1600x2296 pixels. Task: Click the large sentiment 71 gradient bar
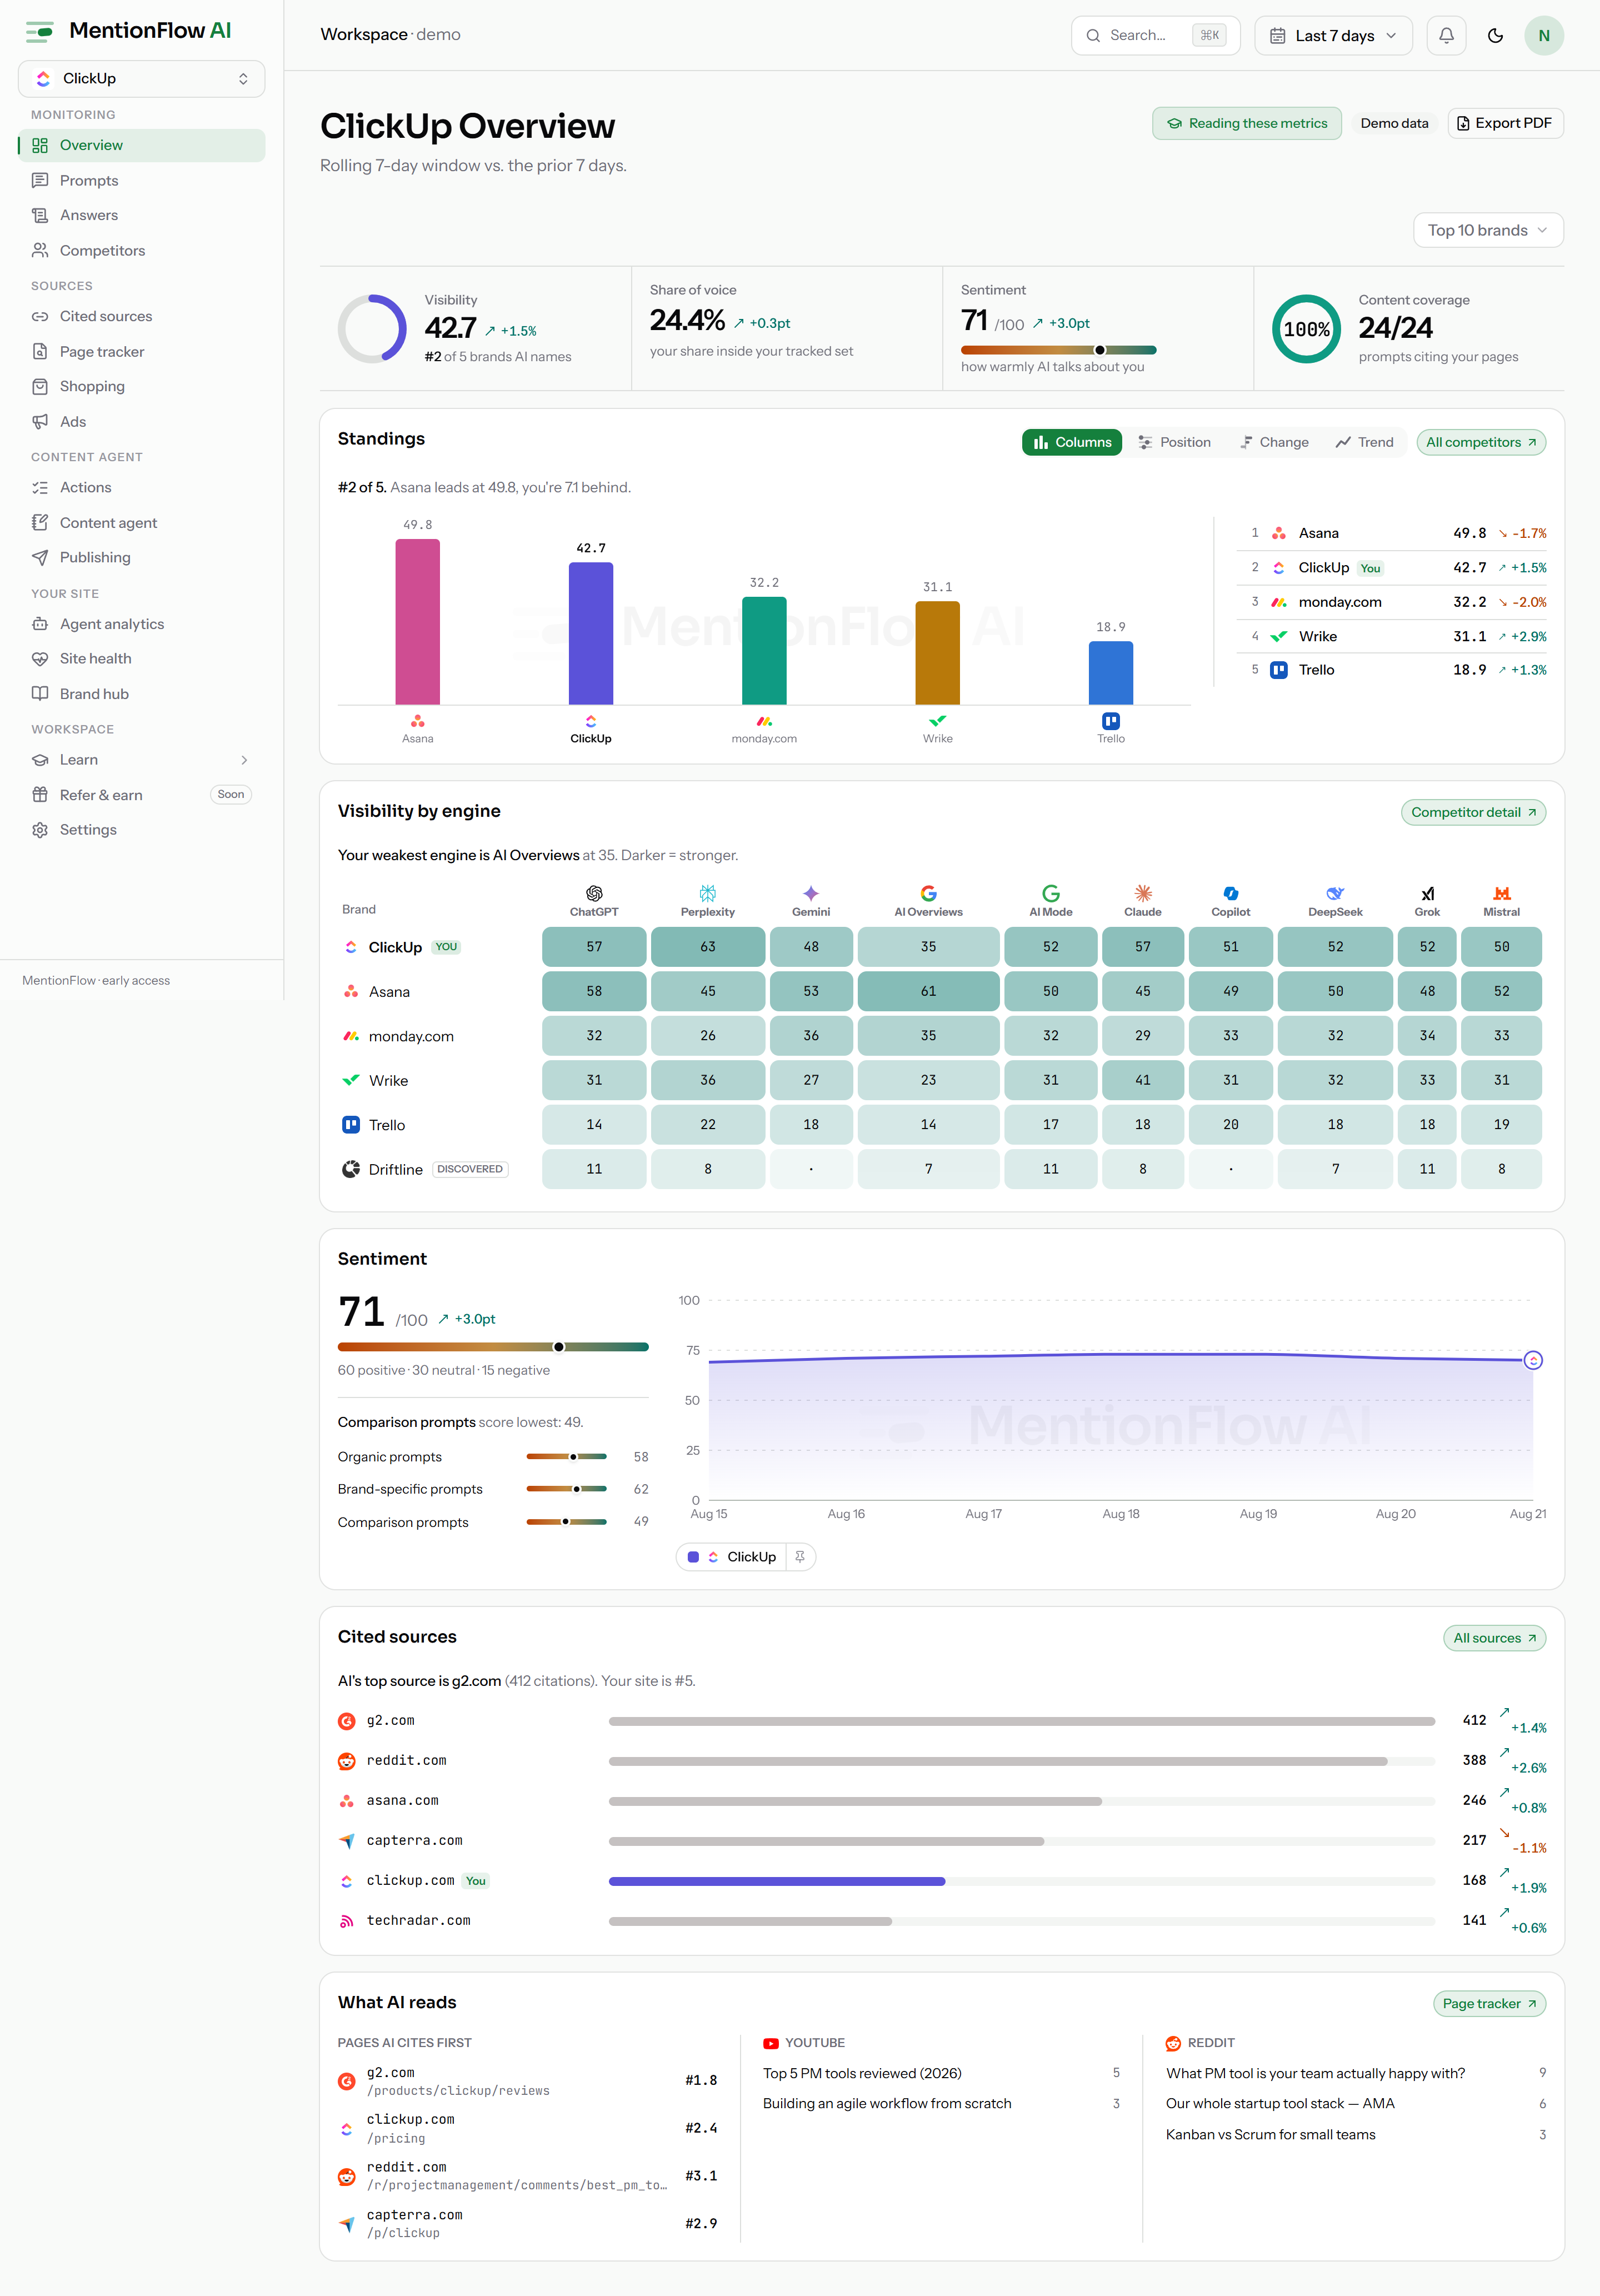[493, 1347]
